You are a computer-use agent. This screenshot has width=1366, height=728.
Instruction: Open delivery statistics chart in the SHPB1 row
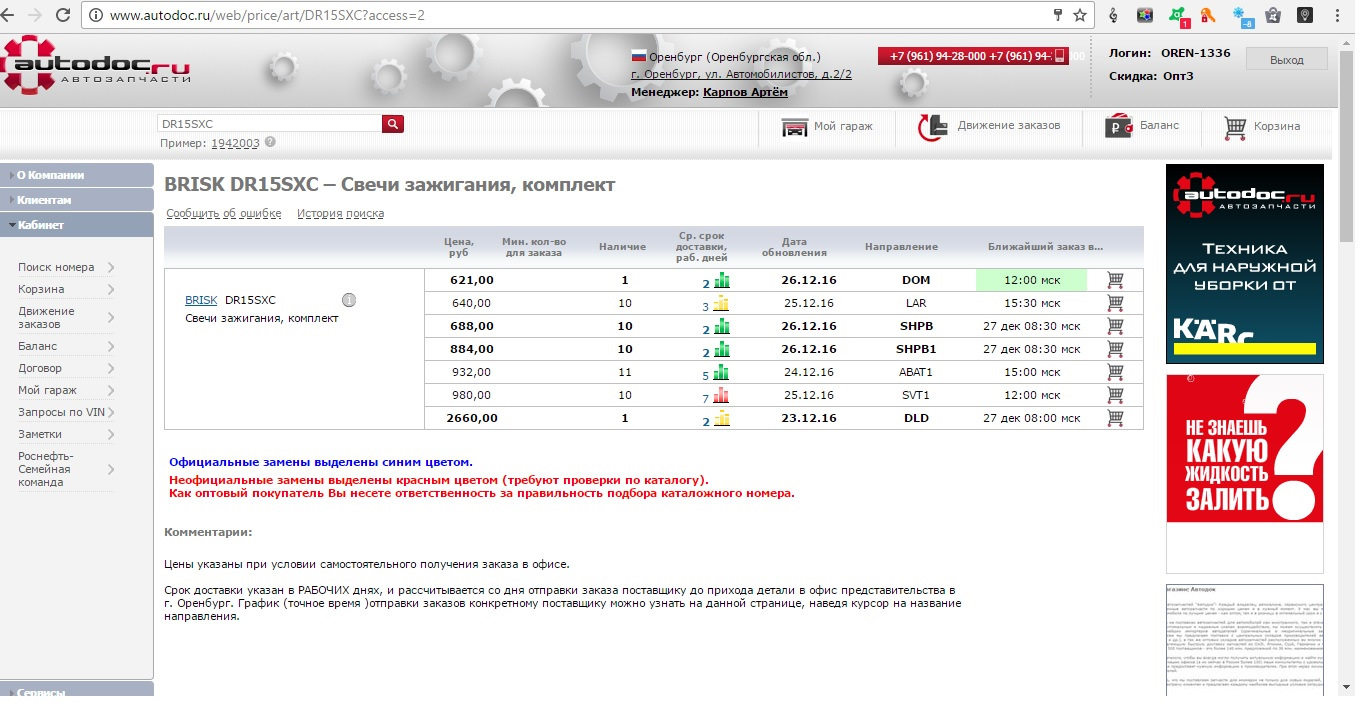tap(721, 350)
